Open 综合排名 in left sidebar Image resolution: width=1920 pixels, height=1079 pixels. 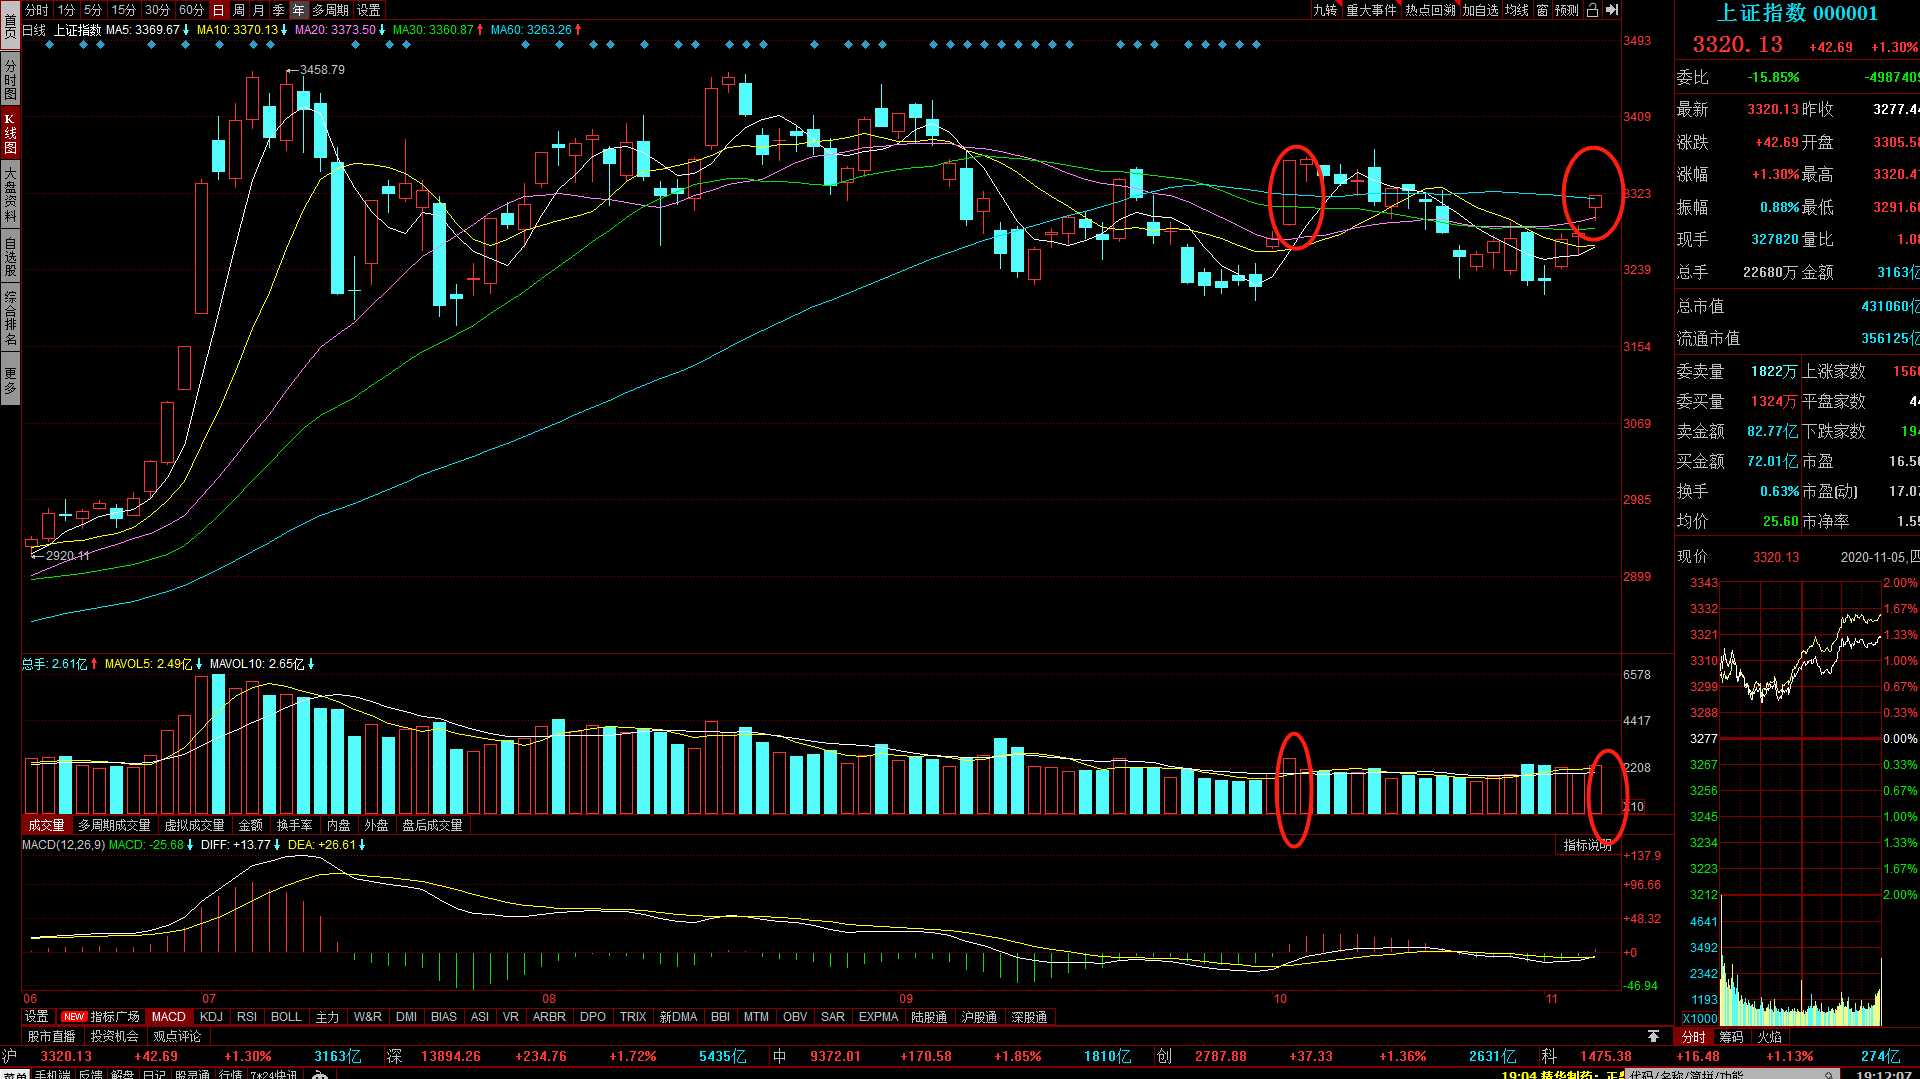pos(10,316)
